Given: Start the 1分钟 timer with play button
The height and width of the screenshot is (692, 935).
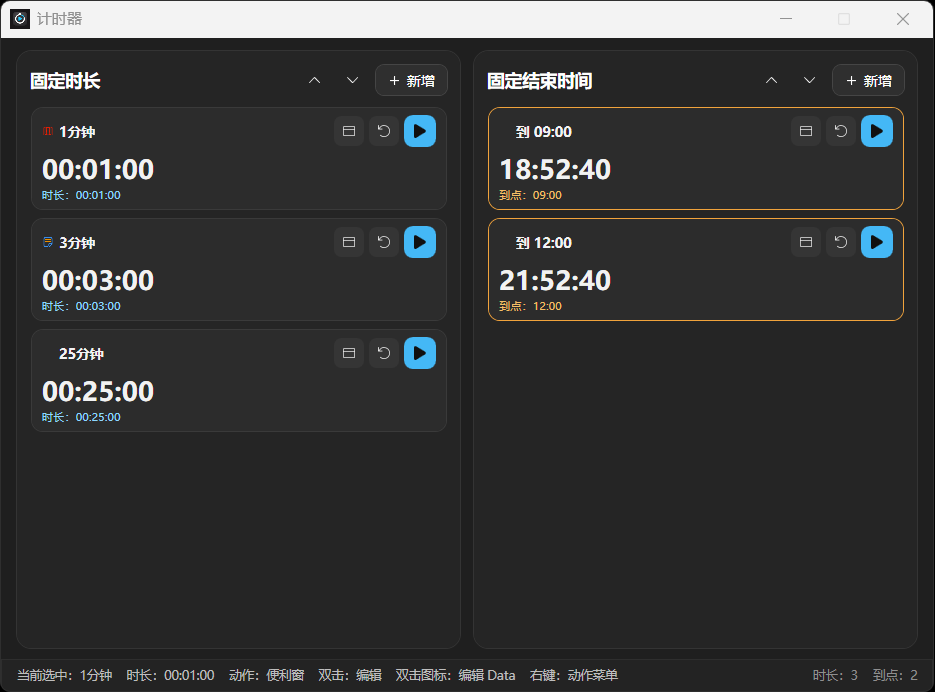Looking at the screenshot, I should 420,131.
